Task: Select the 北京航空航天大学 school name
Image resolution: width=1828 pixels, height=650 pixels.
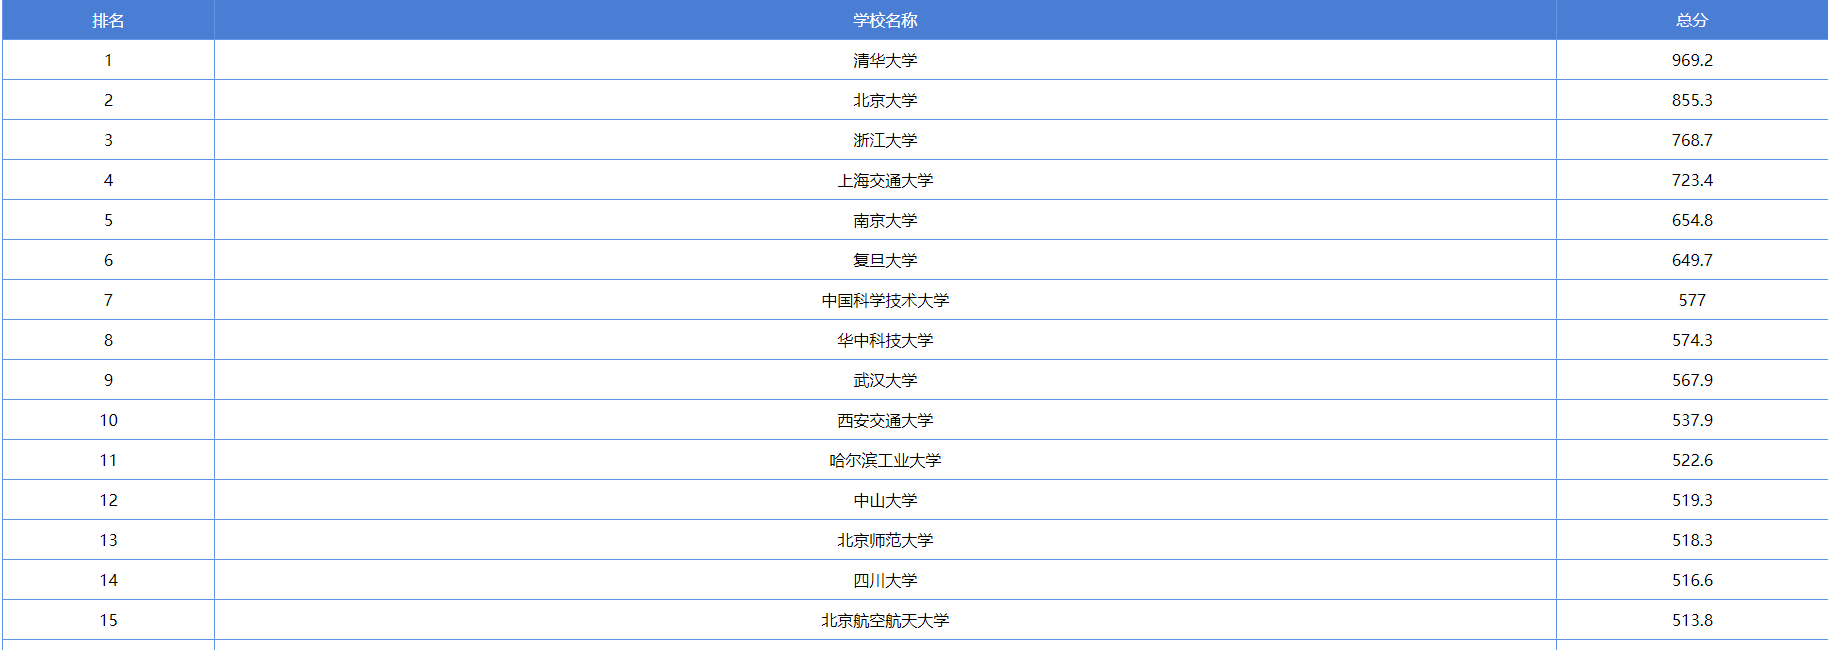Action: 885,620
